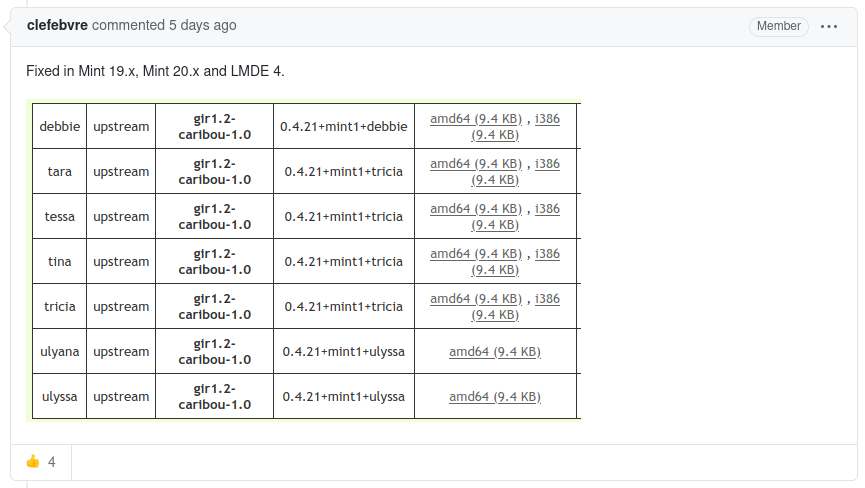Download the amd64 package in the ulyana row
The image size is (865, 488).
coord(495,352)
